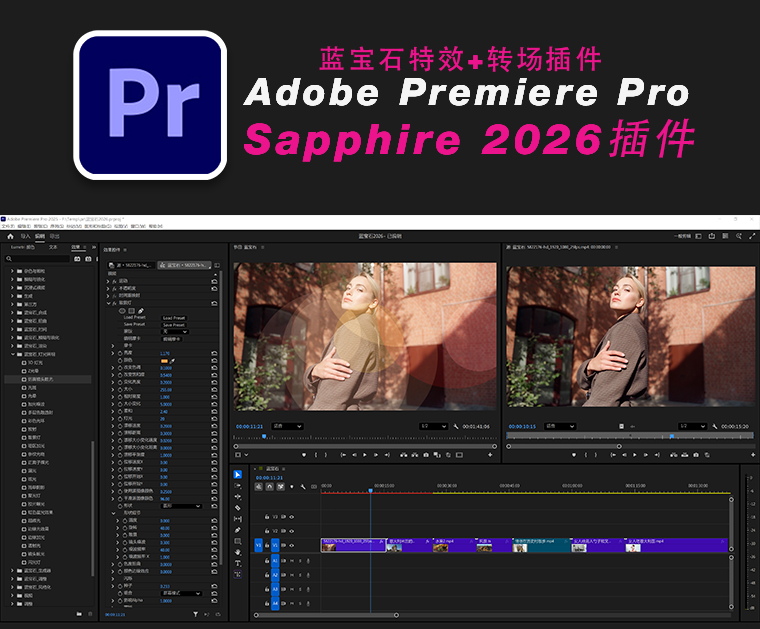Switch to the Lumetri 颜色 panel tab

[23, 247]
